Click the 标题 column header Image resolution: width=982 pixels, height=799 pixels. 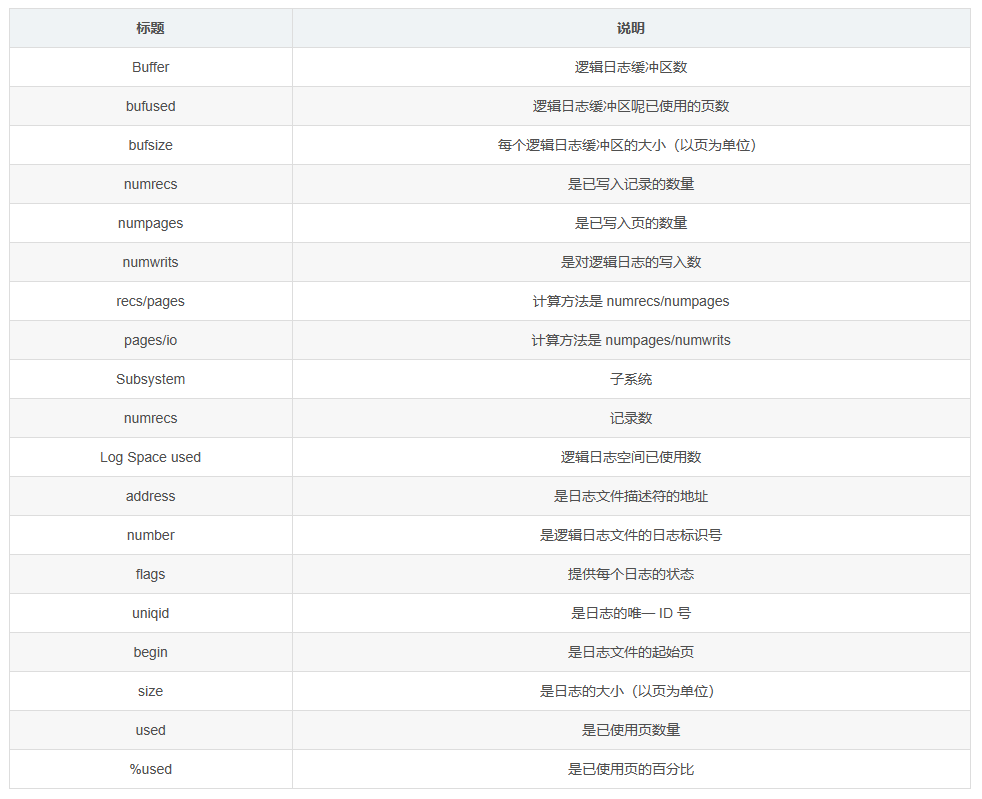click(x=150, y=28)
